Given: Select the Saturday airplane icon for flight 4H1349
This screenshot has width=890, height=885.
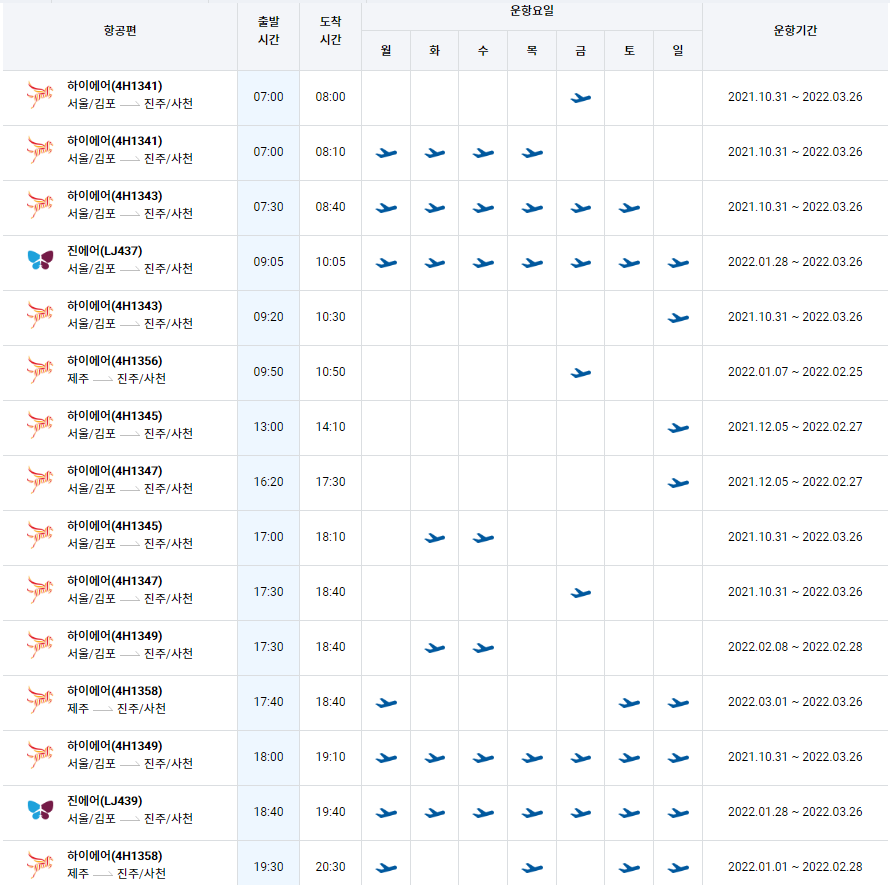Looking at the screenshot, I should 628,757.
